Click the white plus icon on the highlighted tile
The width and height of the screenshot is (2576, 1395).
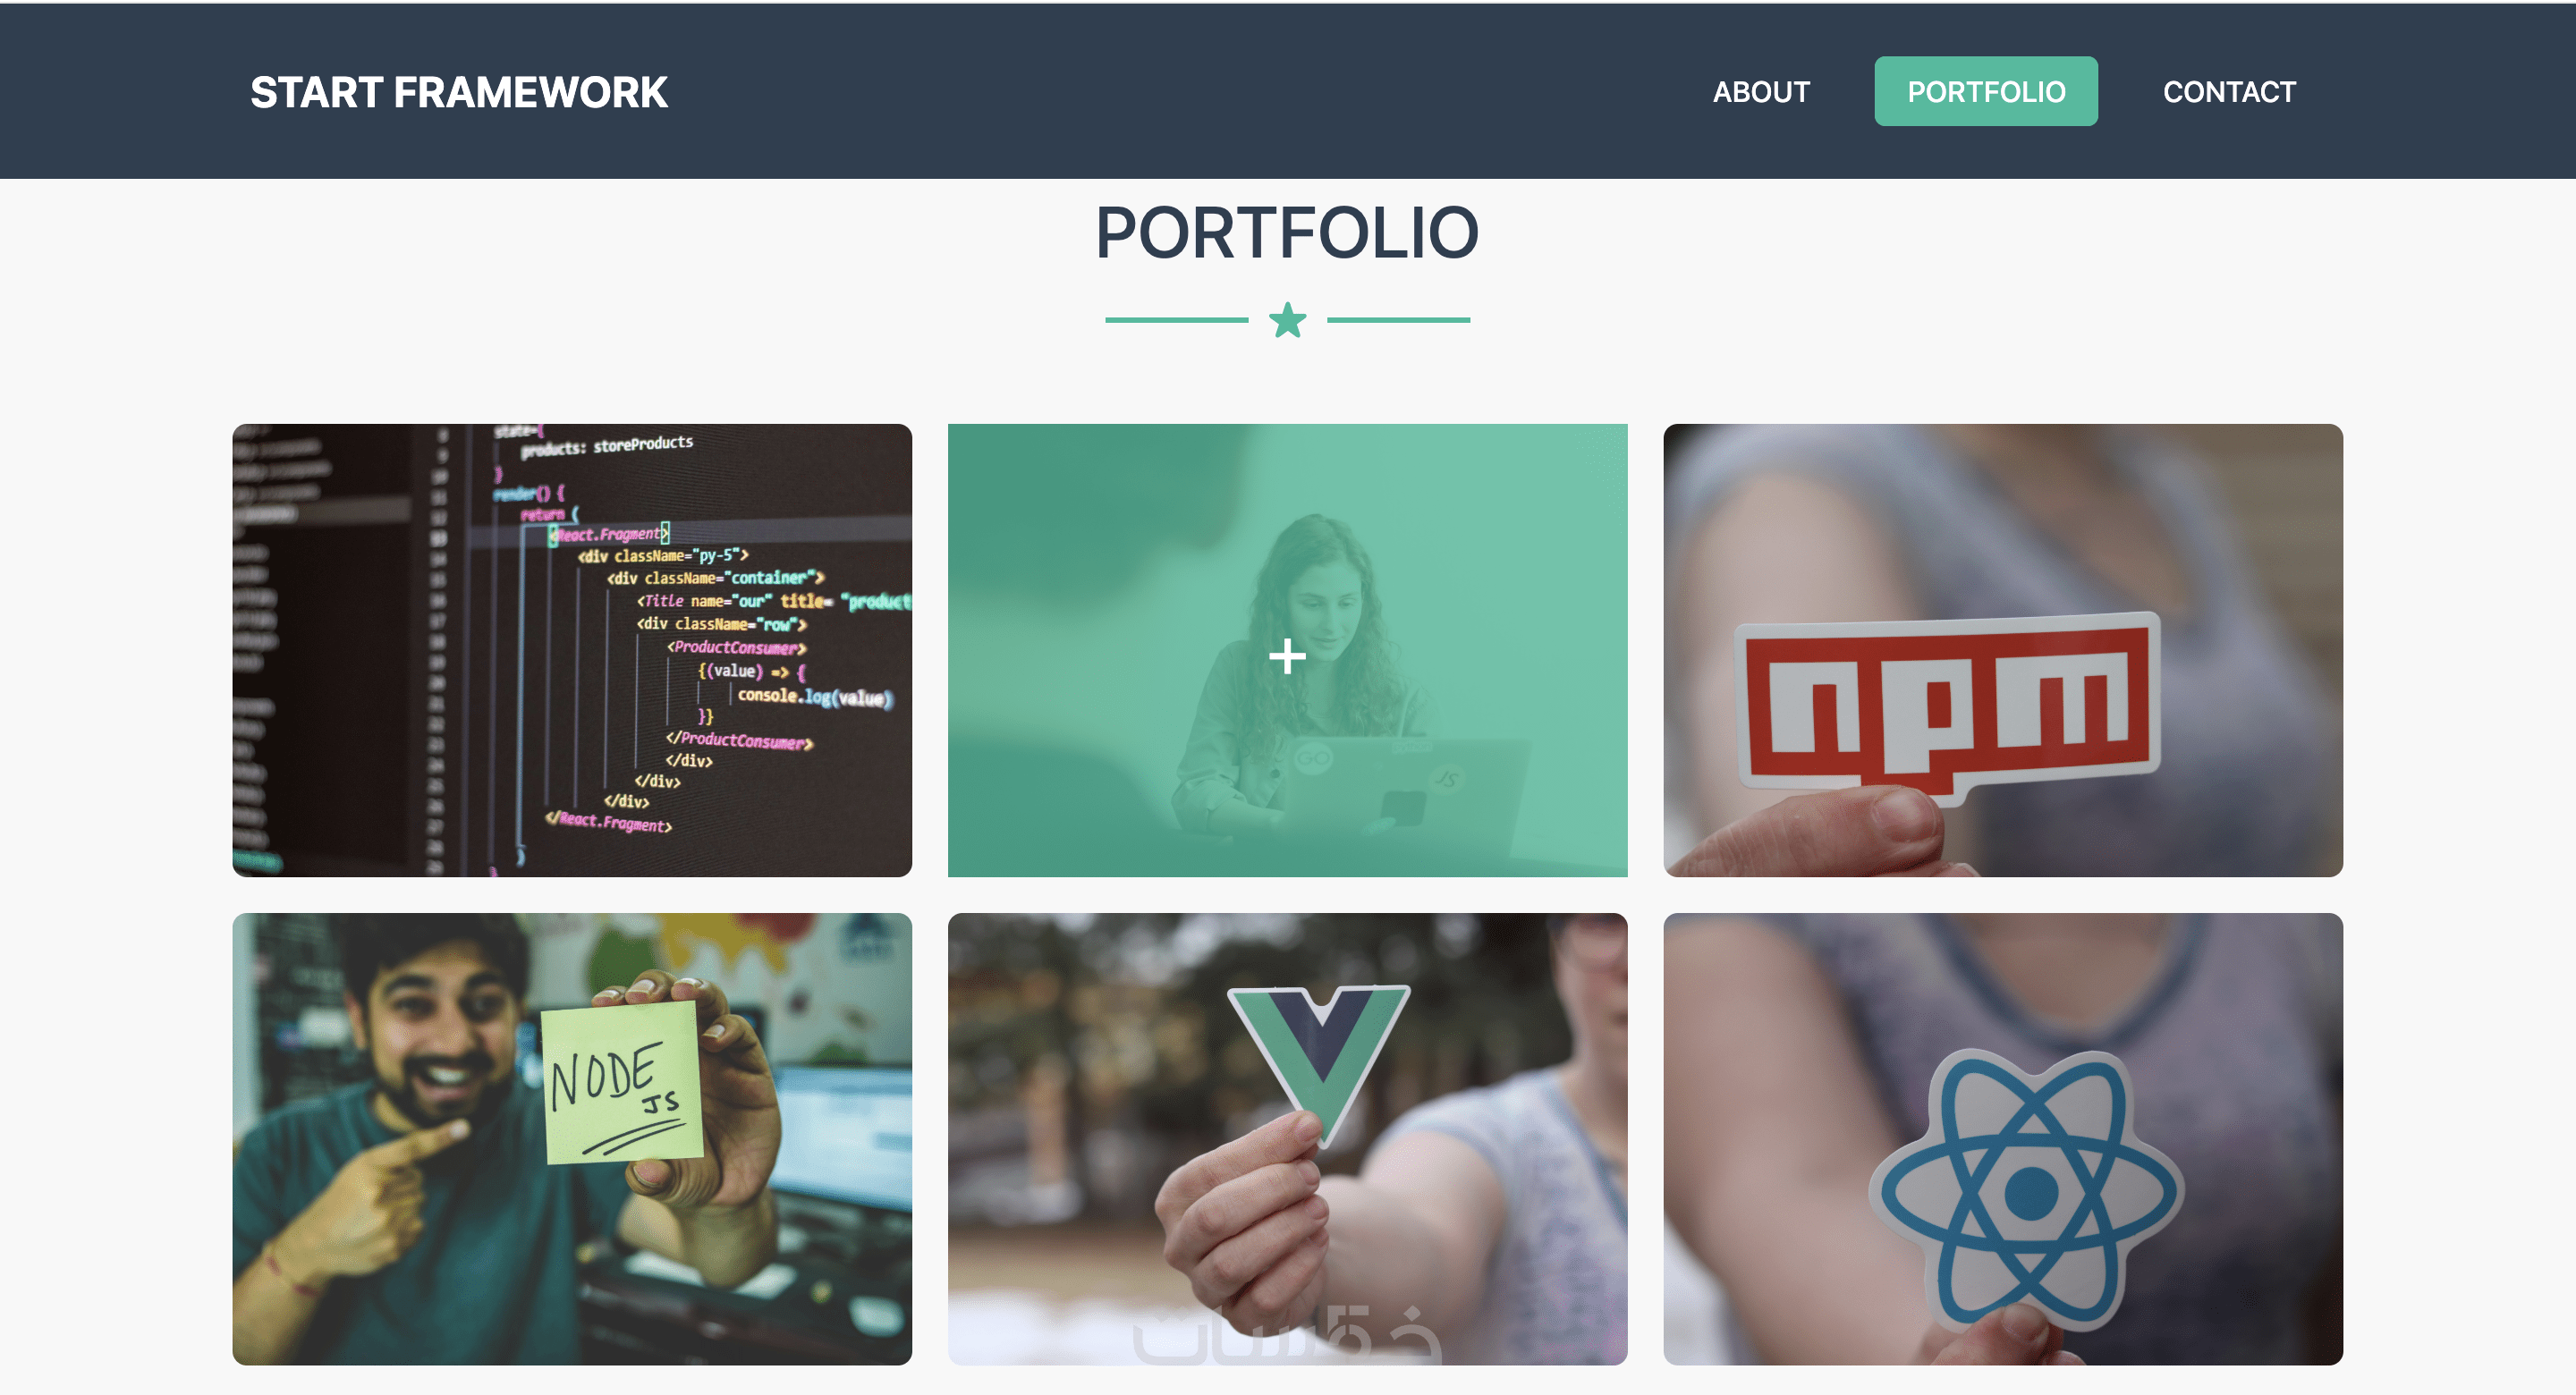point(1287,656)
